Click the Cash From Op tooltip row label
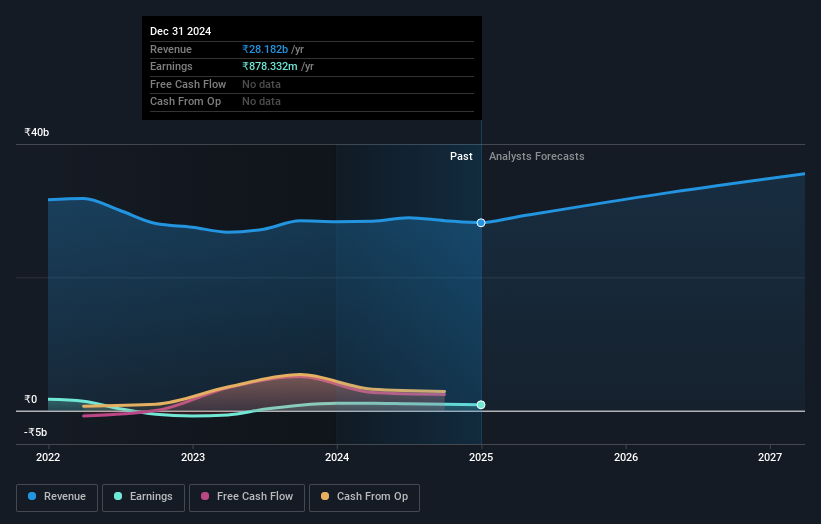The height and width of the screenshot is (524, 821). tap(185, 102)
